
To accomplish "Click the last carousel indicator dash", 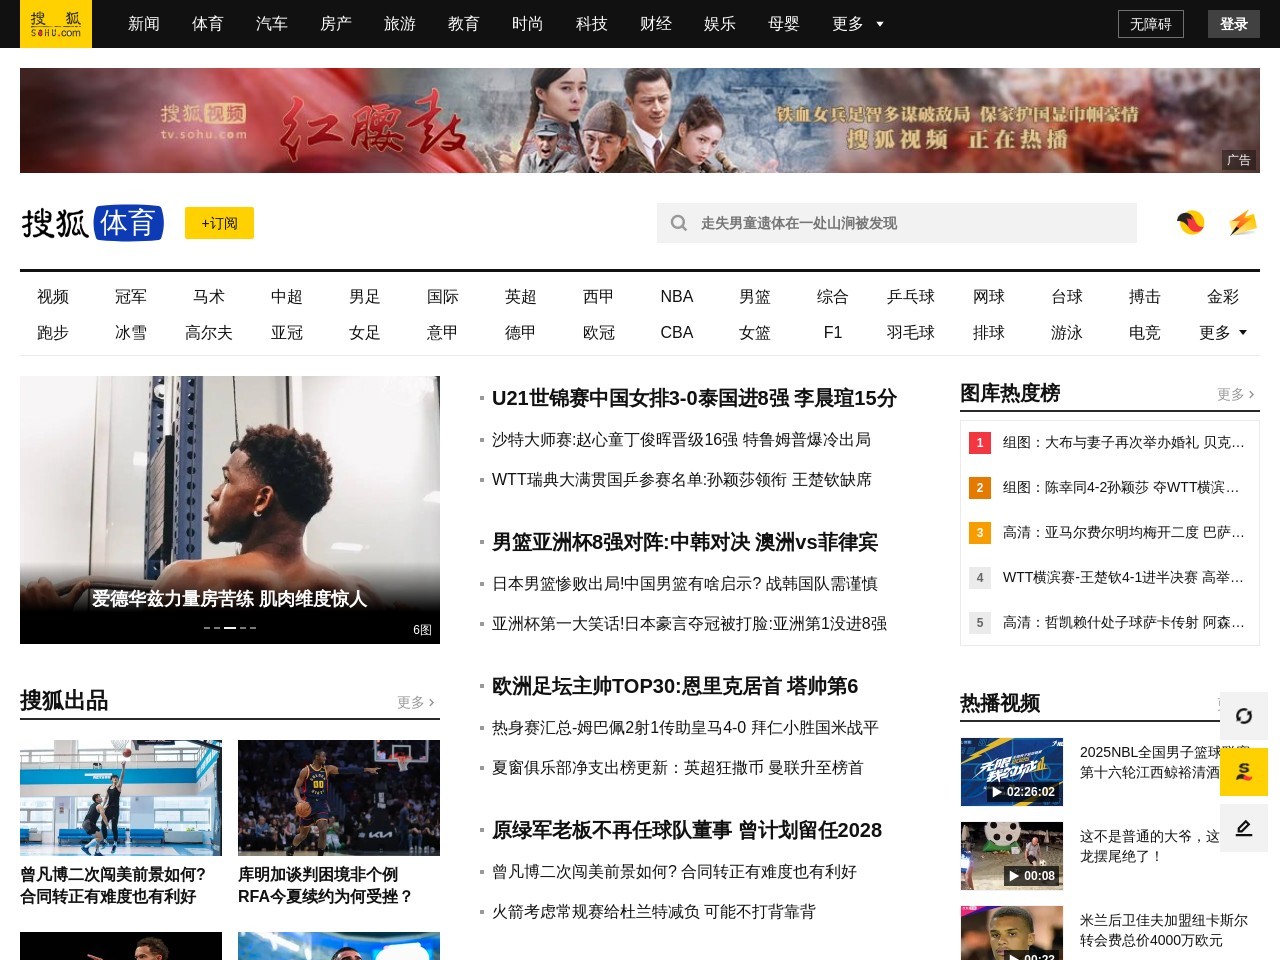I will click(x=253, y=628).
